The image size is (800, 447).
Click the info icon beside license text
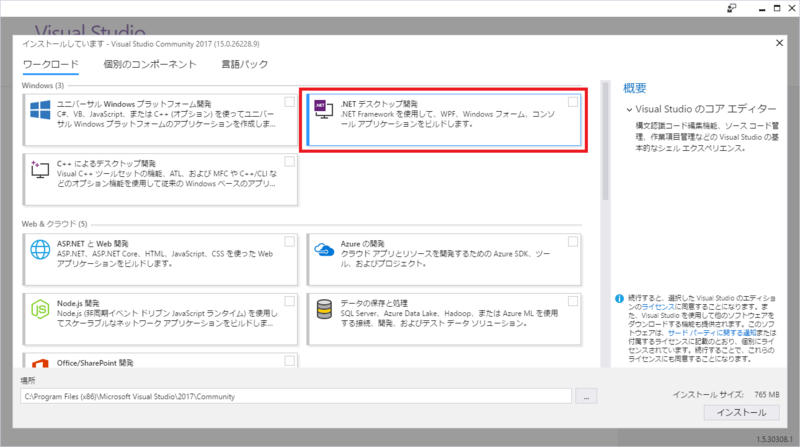[619, 299]
